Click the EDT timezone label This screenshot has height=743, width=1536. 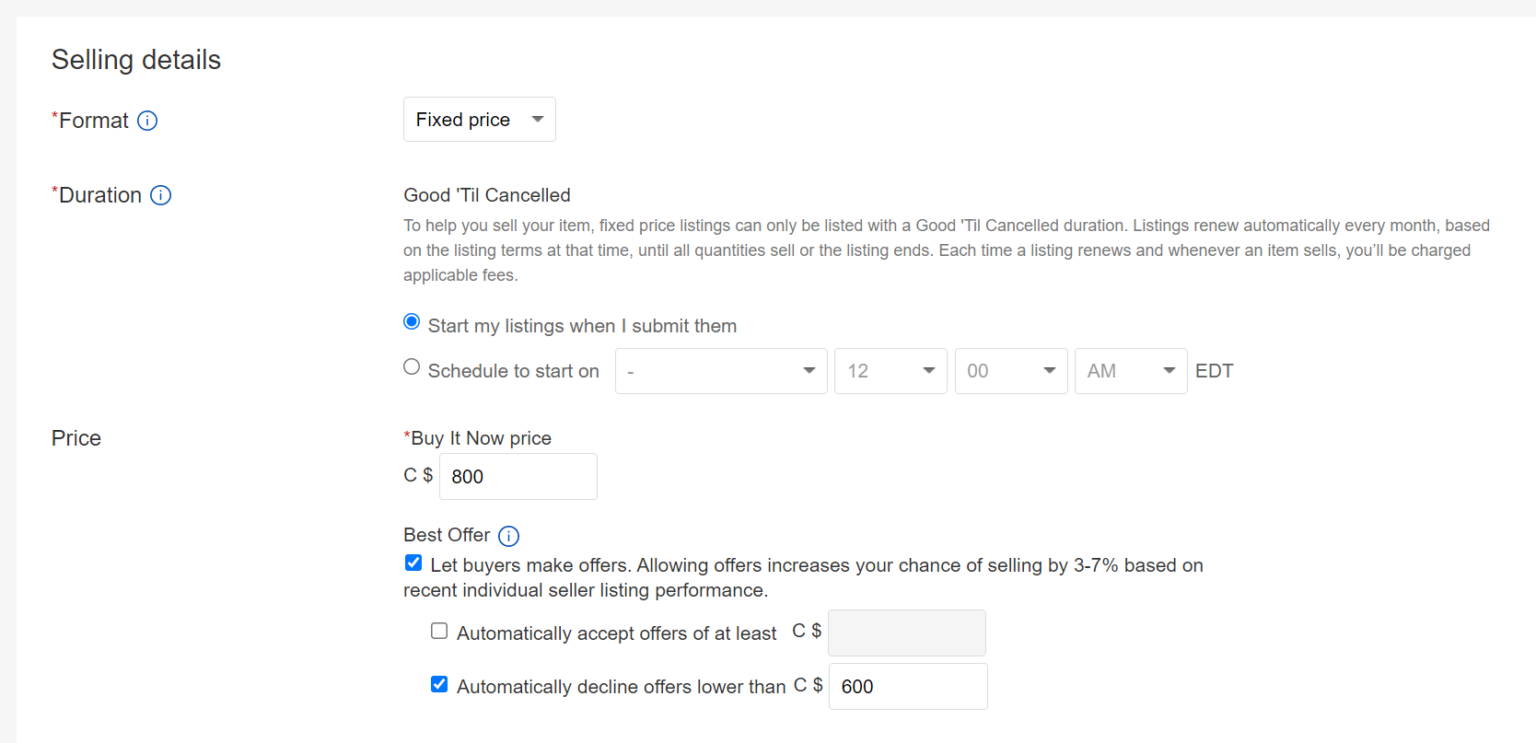pyautogui.click(x=1213, y=371)
